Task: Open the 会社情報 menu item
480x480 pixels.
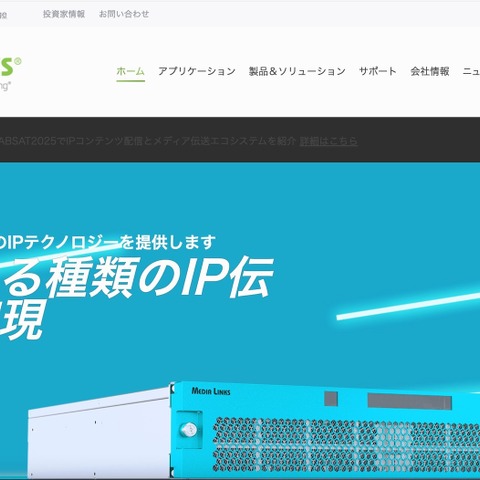Action: click(430, 71)
